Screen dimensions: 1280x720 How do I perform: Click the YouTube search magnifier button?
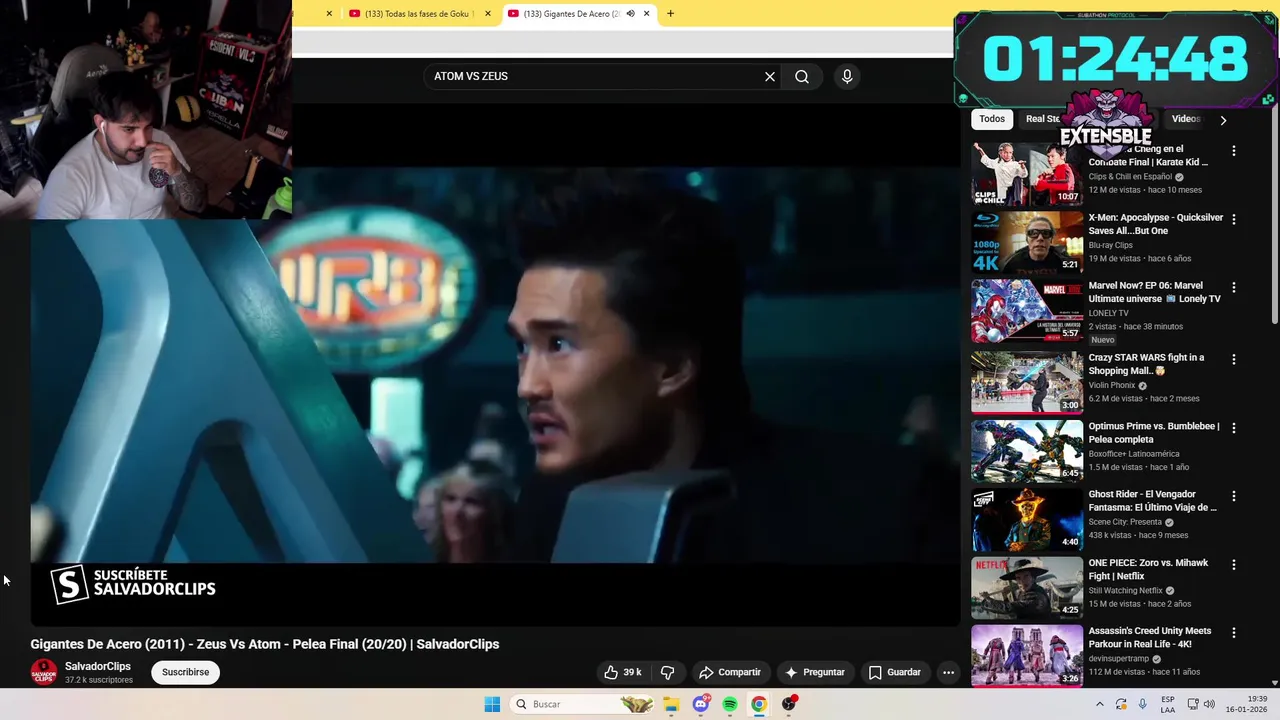coord(802,77)
